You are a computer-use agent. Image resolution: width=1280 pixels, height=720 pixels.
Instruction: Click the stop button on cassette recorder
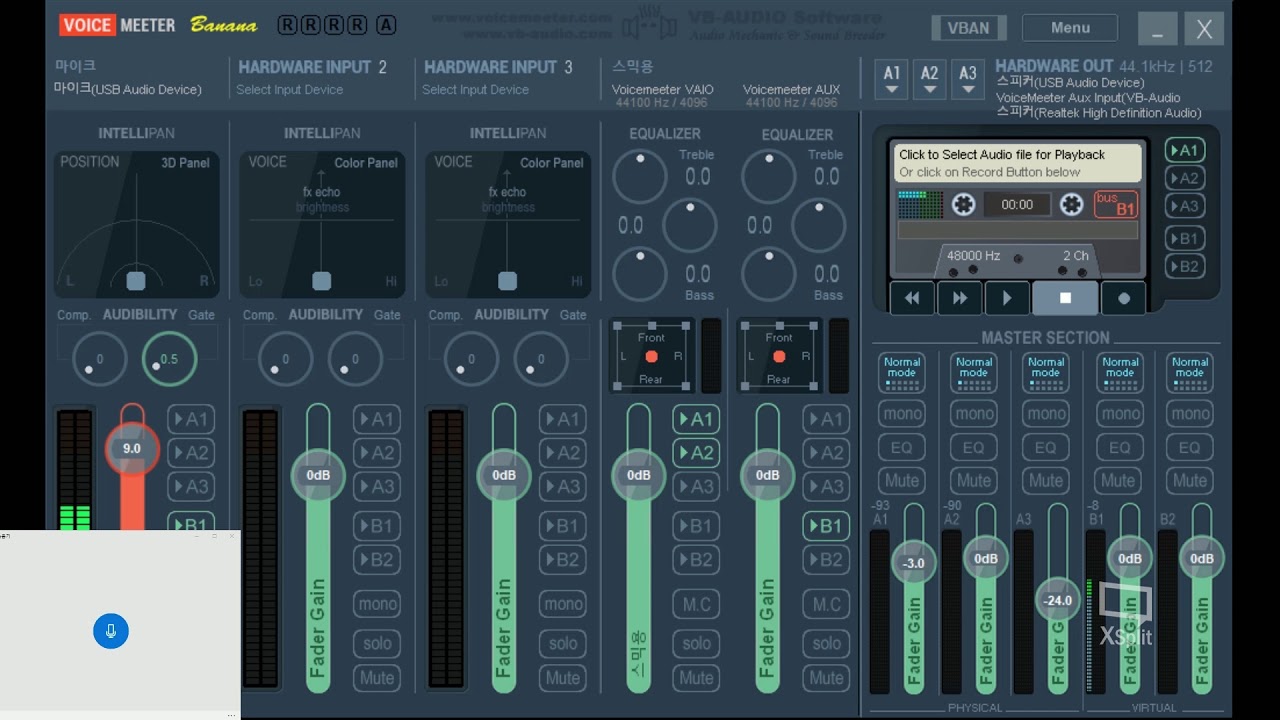(1065, 298)
